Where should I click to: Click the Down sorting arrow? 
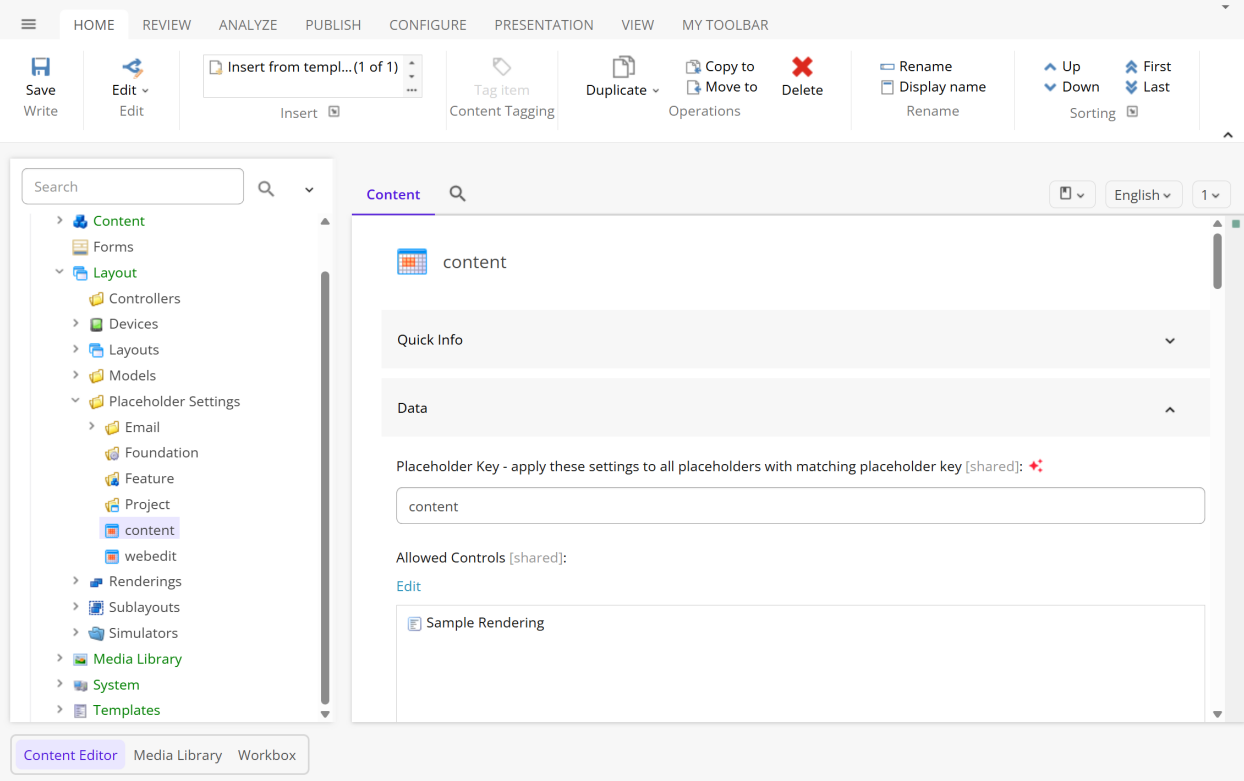[x=1050, y=87]
